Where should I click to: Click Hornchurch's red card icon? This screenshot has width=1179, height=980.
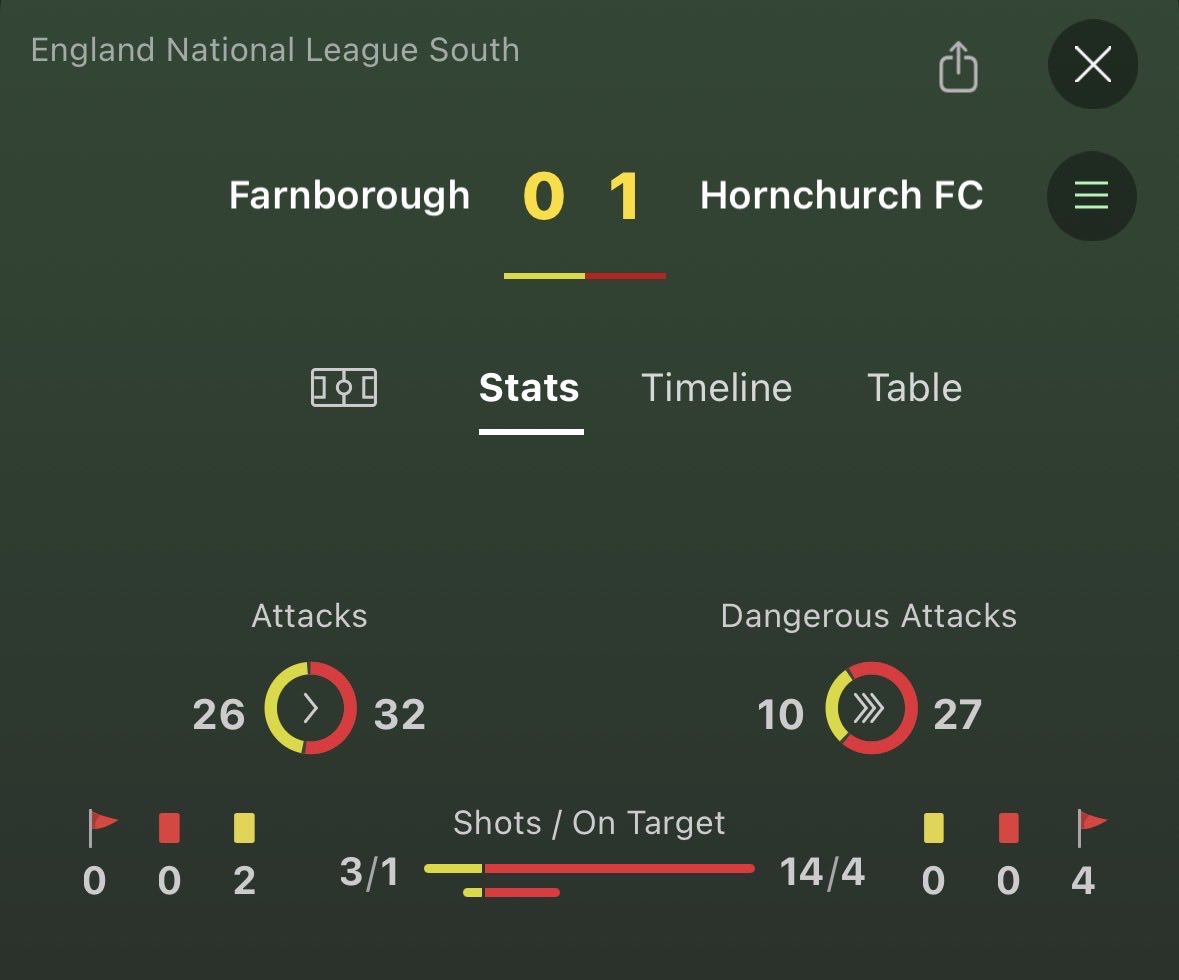pyautogui.click(x=1008, y=828)
